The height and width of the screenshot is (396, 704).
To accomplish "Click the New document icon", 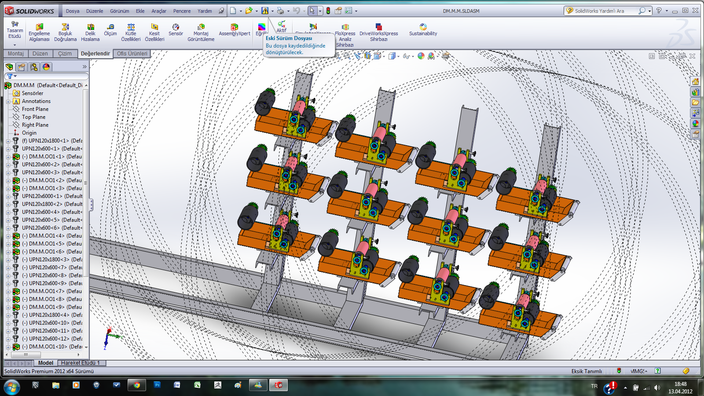I will coord(233,11).
